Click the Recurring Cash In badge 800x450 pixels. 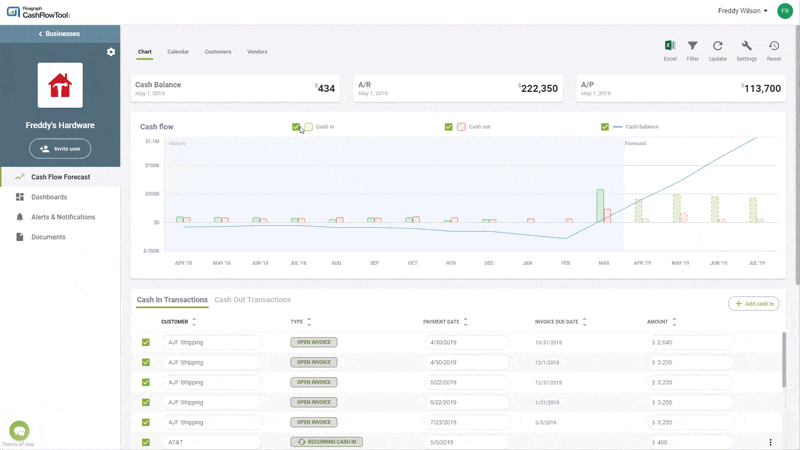327,442
